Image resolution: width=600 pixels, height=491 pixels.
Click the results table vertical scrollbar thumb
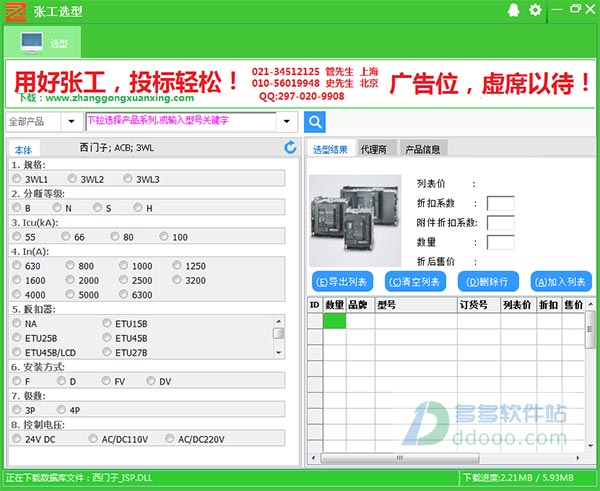tap(590, 329)
